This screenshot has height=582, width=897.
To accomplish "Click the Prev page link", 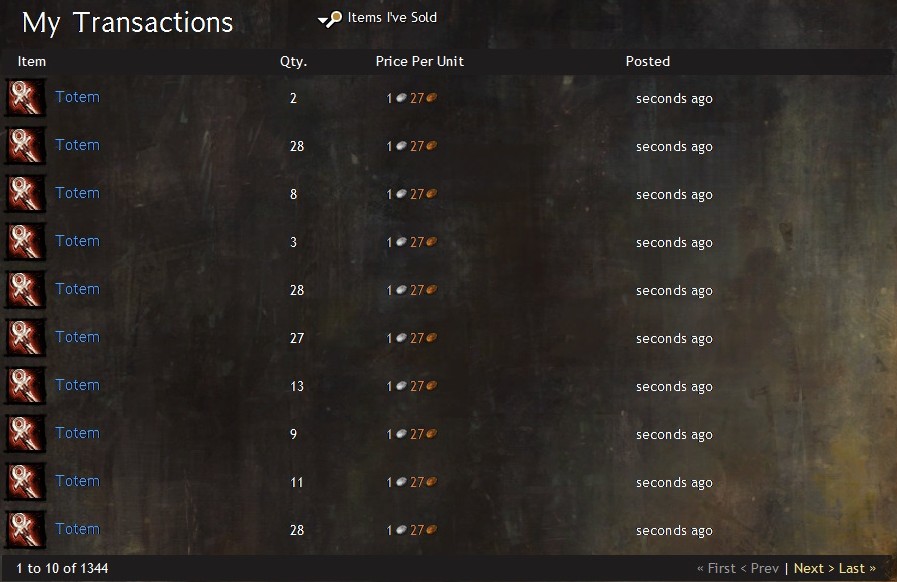I will pyautogui.click(x=760, y=568).
